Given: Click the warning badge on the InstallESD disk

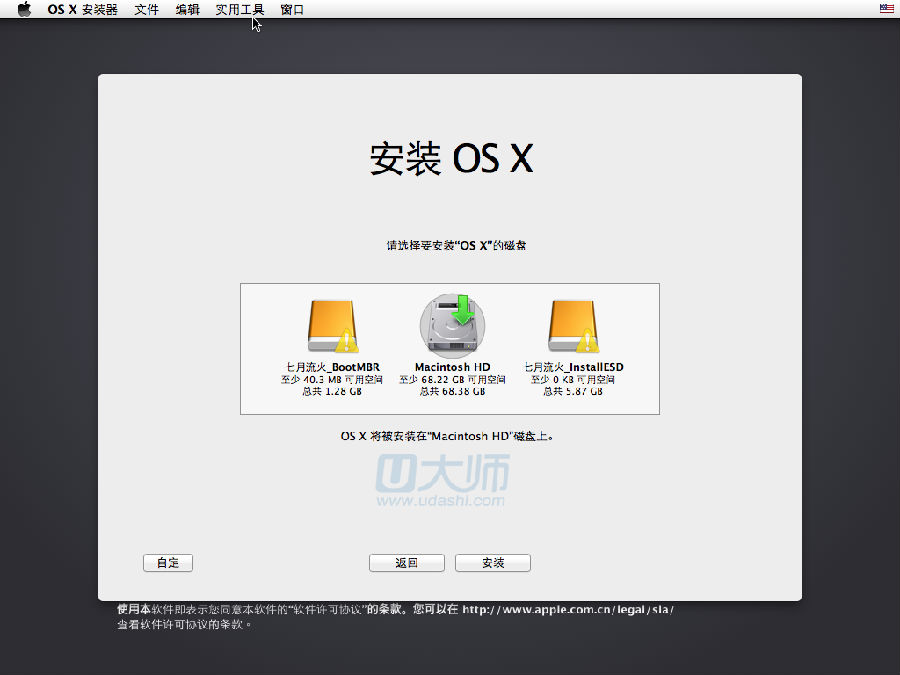Looking at the screenshot, I should click(587, 342).
